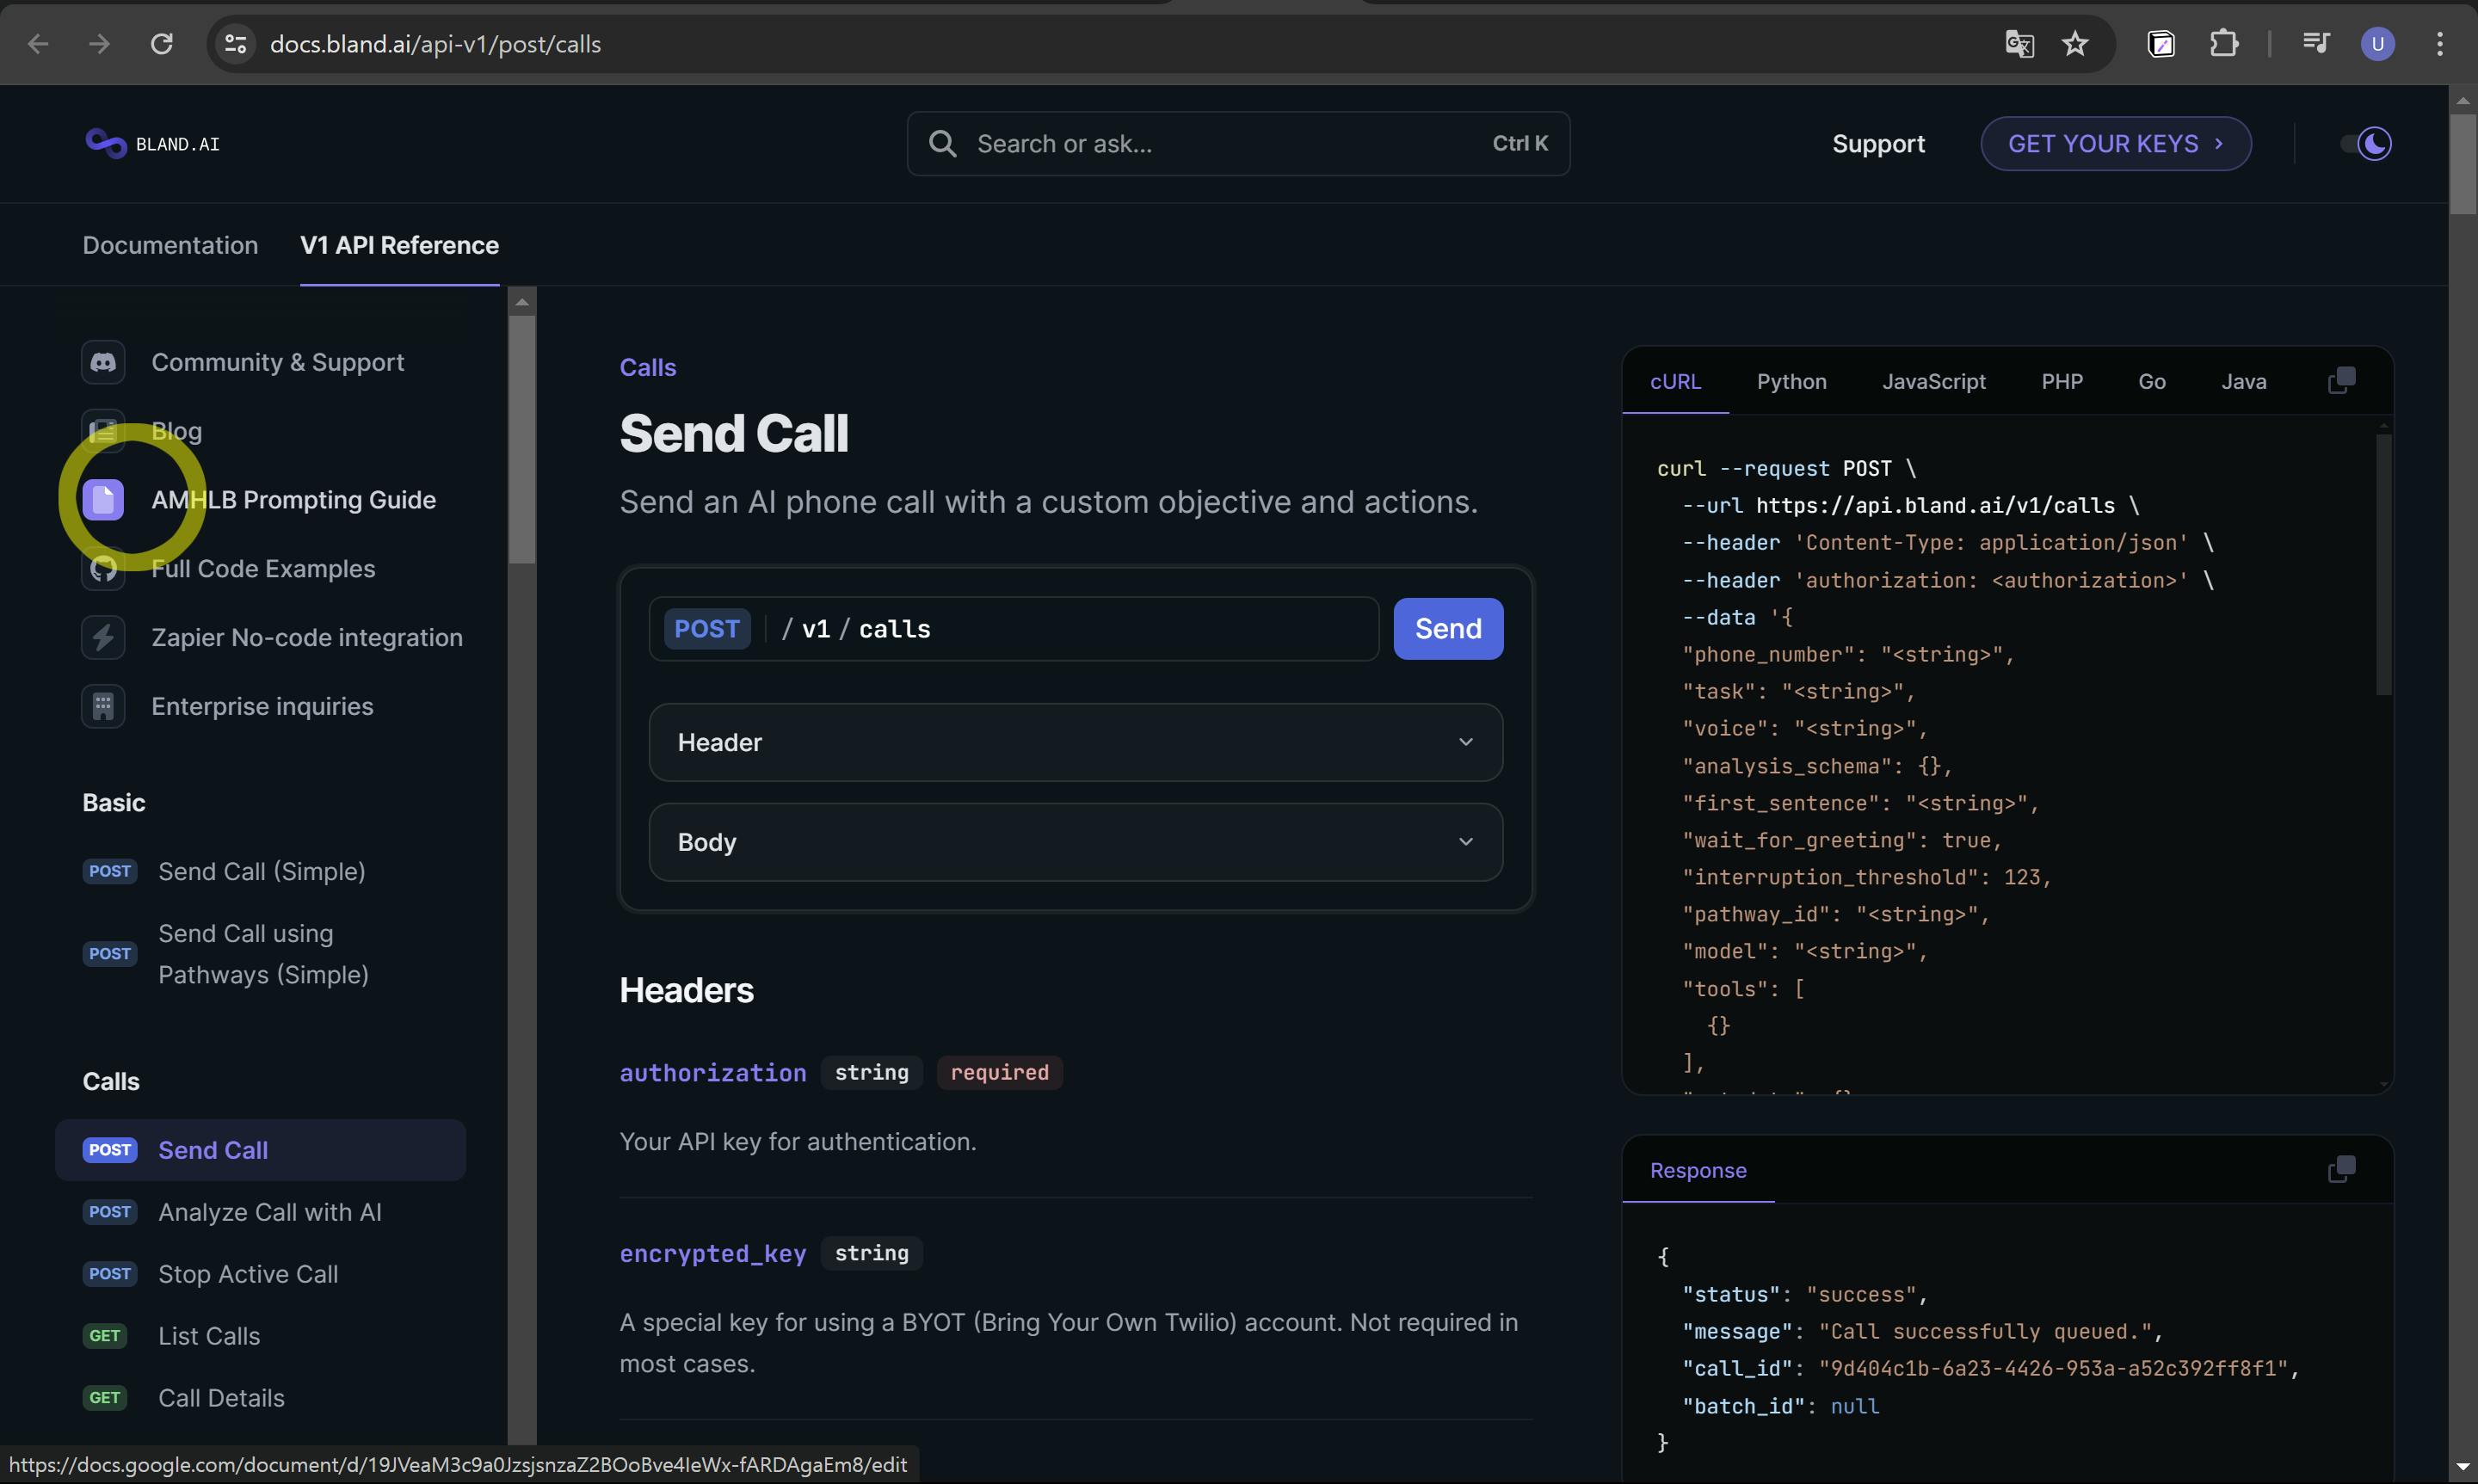The width and height of the screenshot is (2478, 1484).
Task: Switch to the Documentation tab
Action: coord(170,245)
